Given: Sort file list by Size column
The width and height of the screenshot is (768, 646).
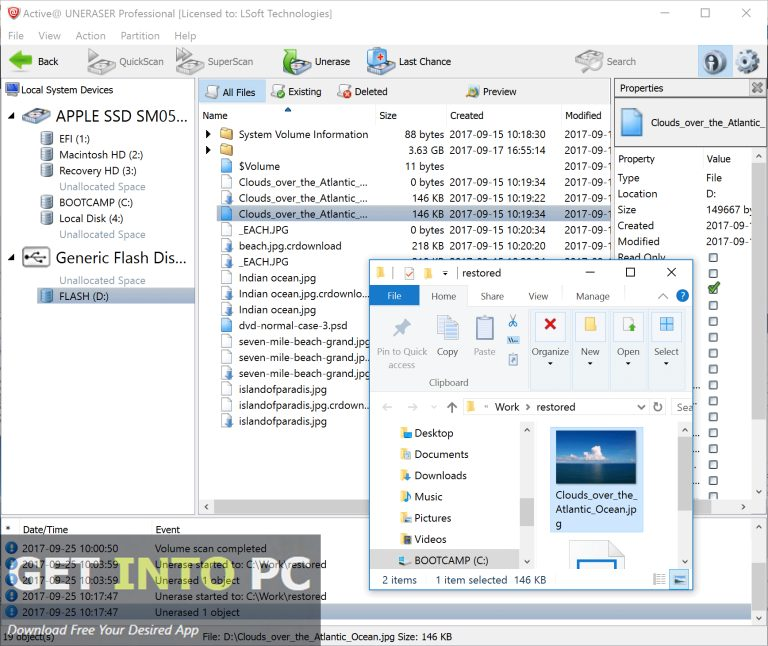Looking at the screenshot, I should (411, 116).
